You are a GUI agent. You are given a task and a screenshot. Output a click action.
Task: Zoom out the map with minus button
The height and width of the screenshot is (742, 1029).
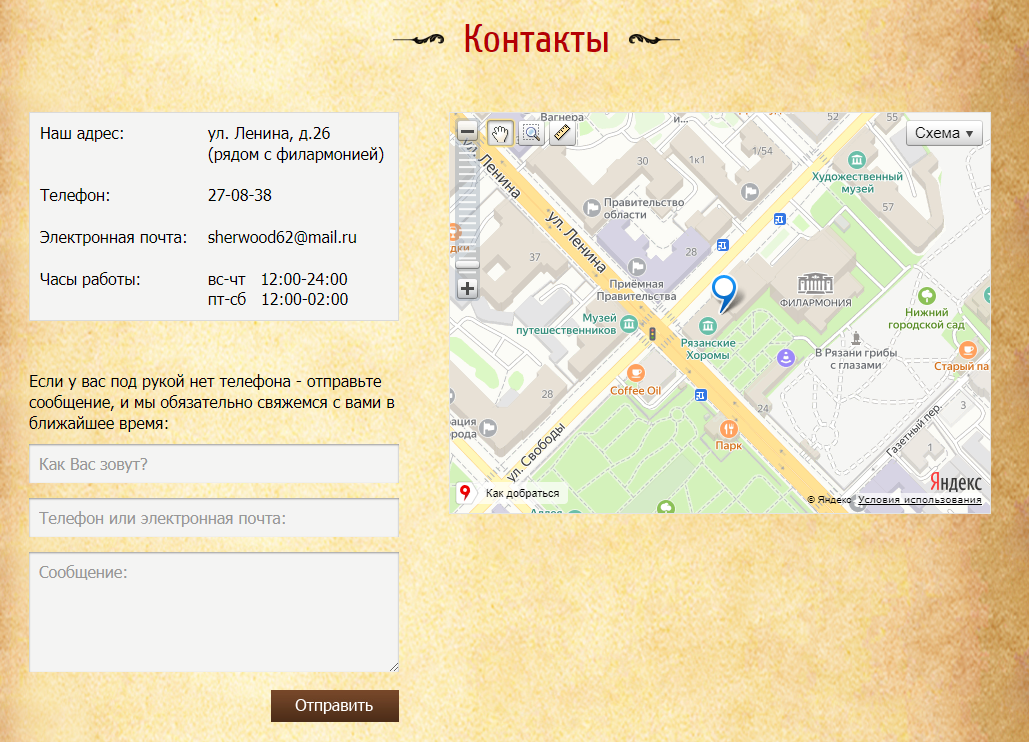(467, 132)
